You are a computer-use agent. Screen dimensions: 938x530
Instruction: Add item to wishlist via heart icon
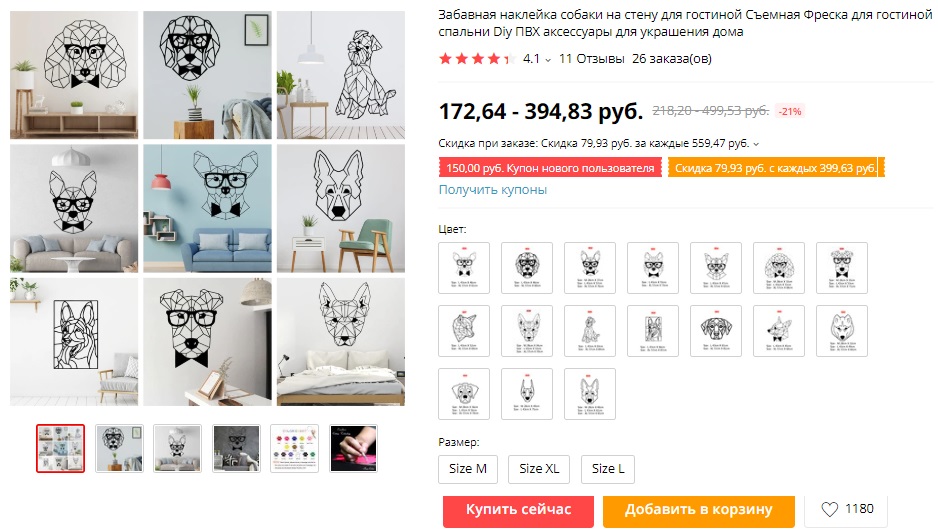tap(830, 509)
